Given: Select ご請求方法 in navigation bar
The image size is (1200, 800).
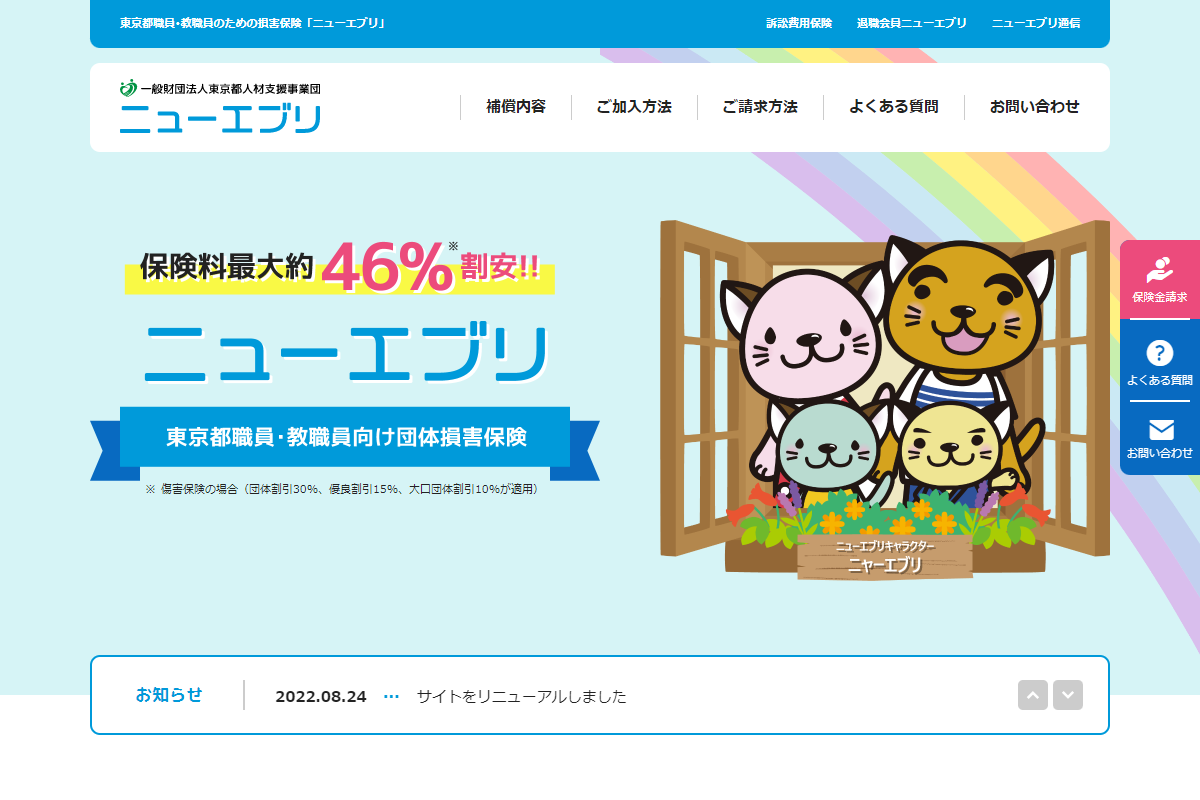Looking at the screenshot, I should (x=760, y=107).
